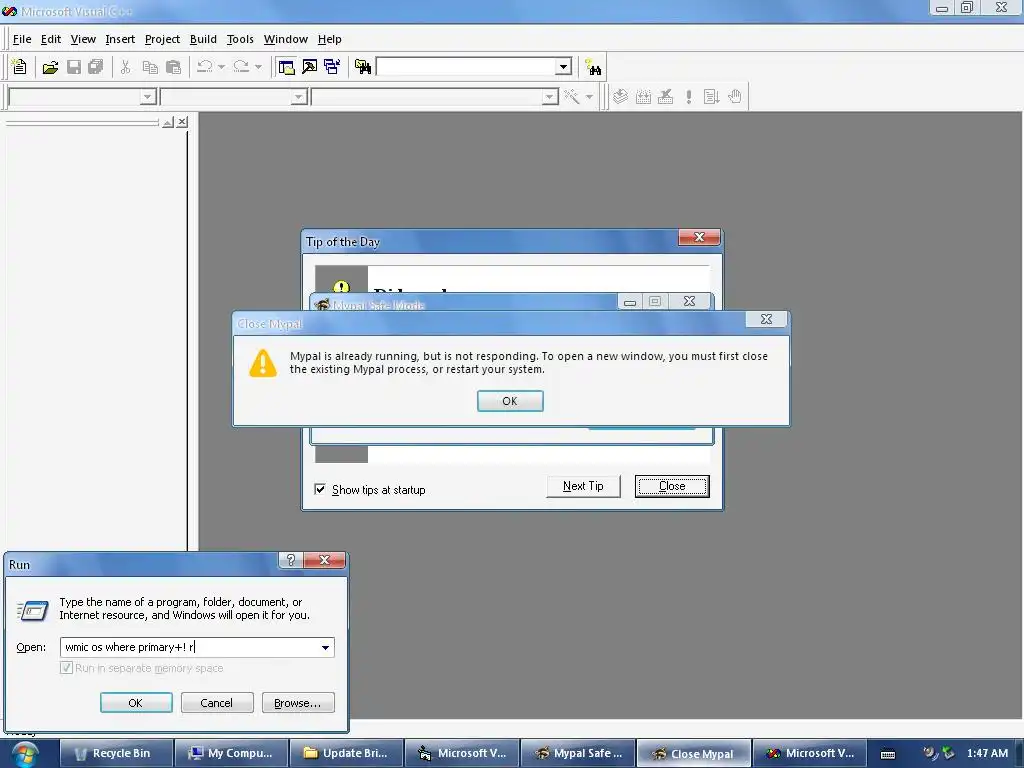Click the Go debug icon

tap(711, 97)
